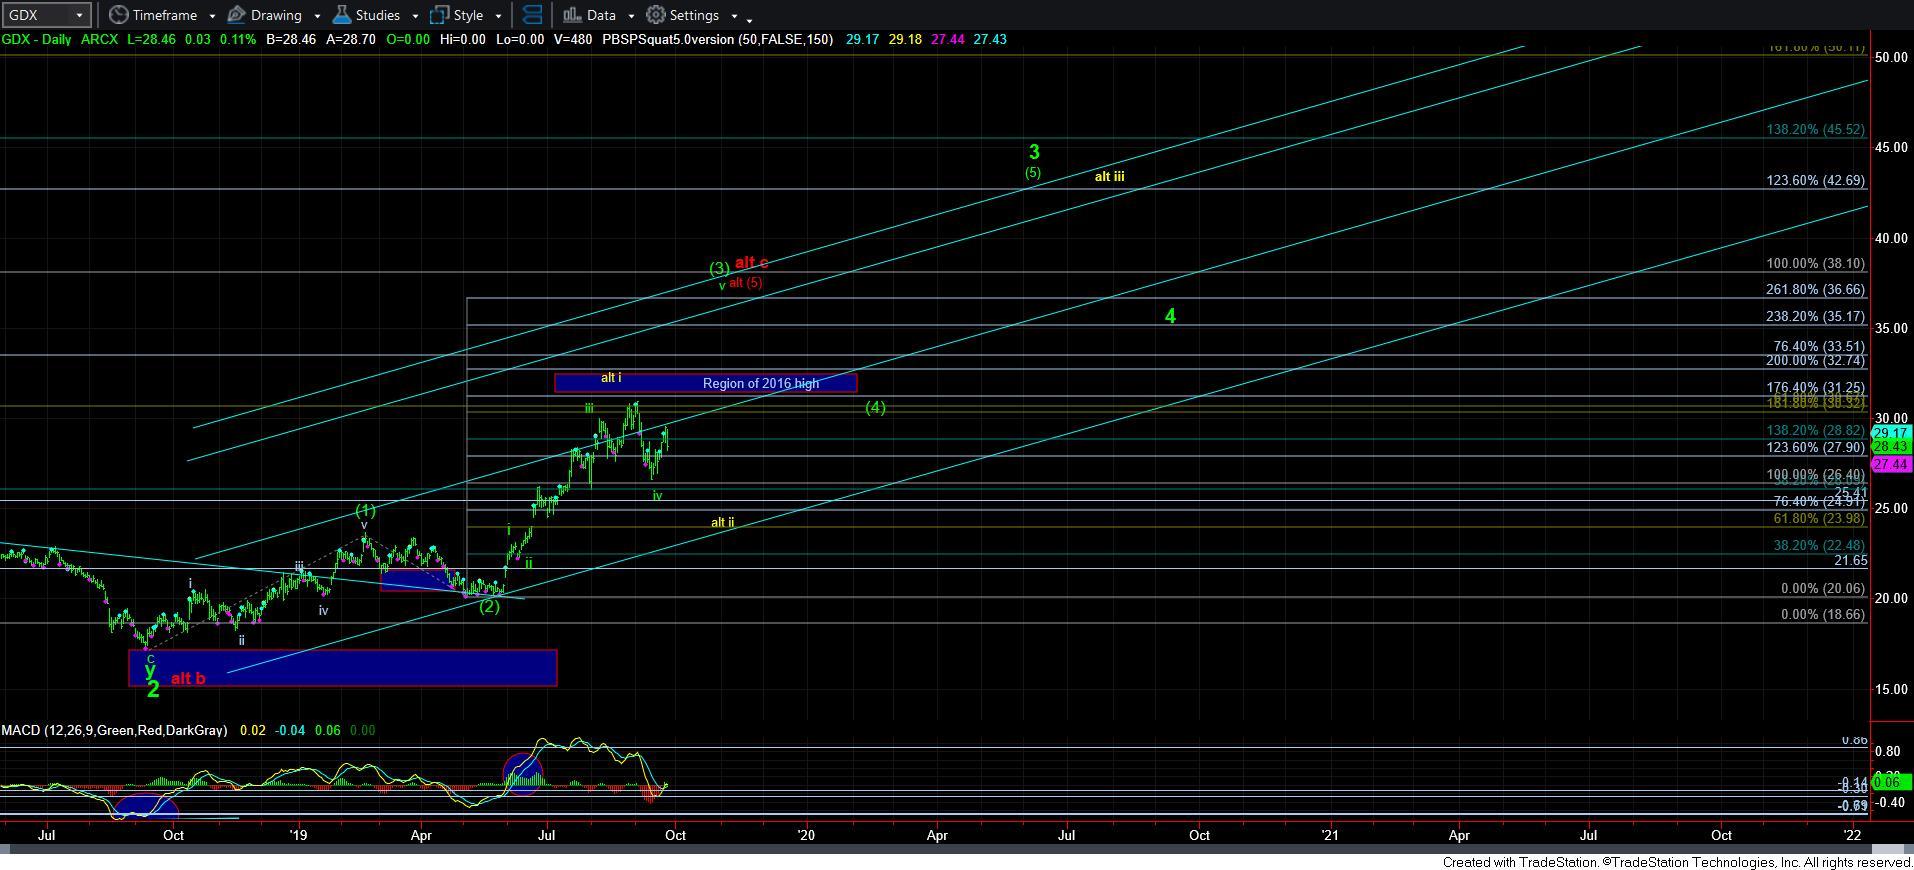1914x870 pixels.
Task: Click the Studies flask icon
Action: click(x=341, y=15)
